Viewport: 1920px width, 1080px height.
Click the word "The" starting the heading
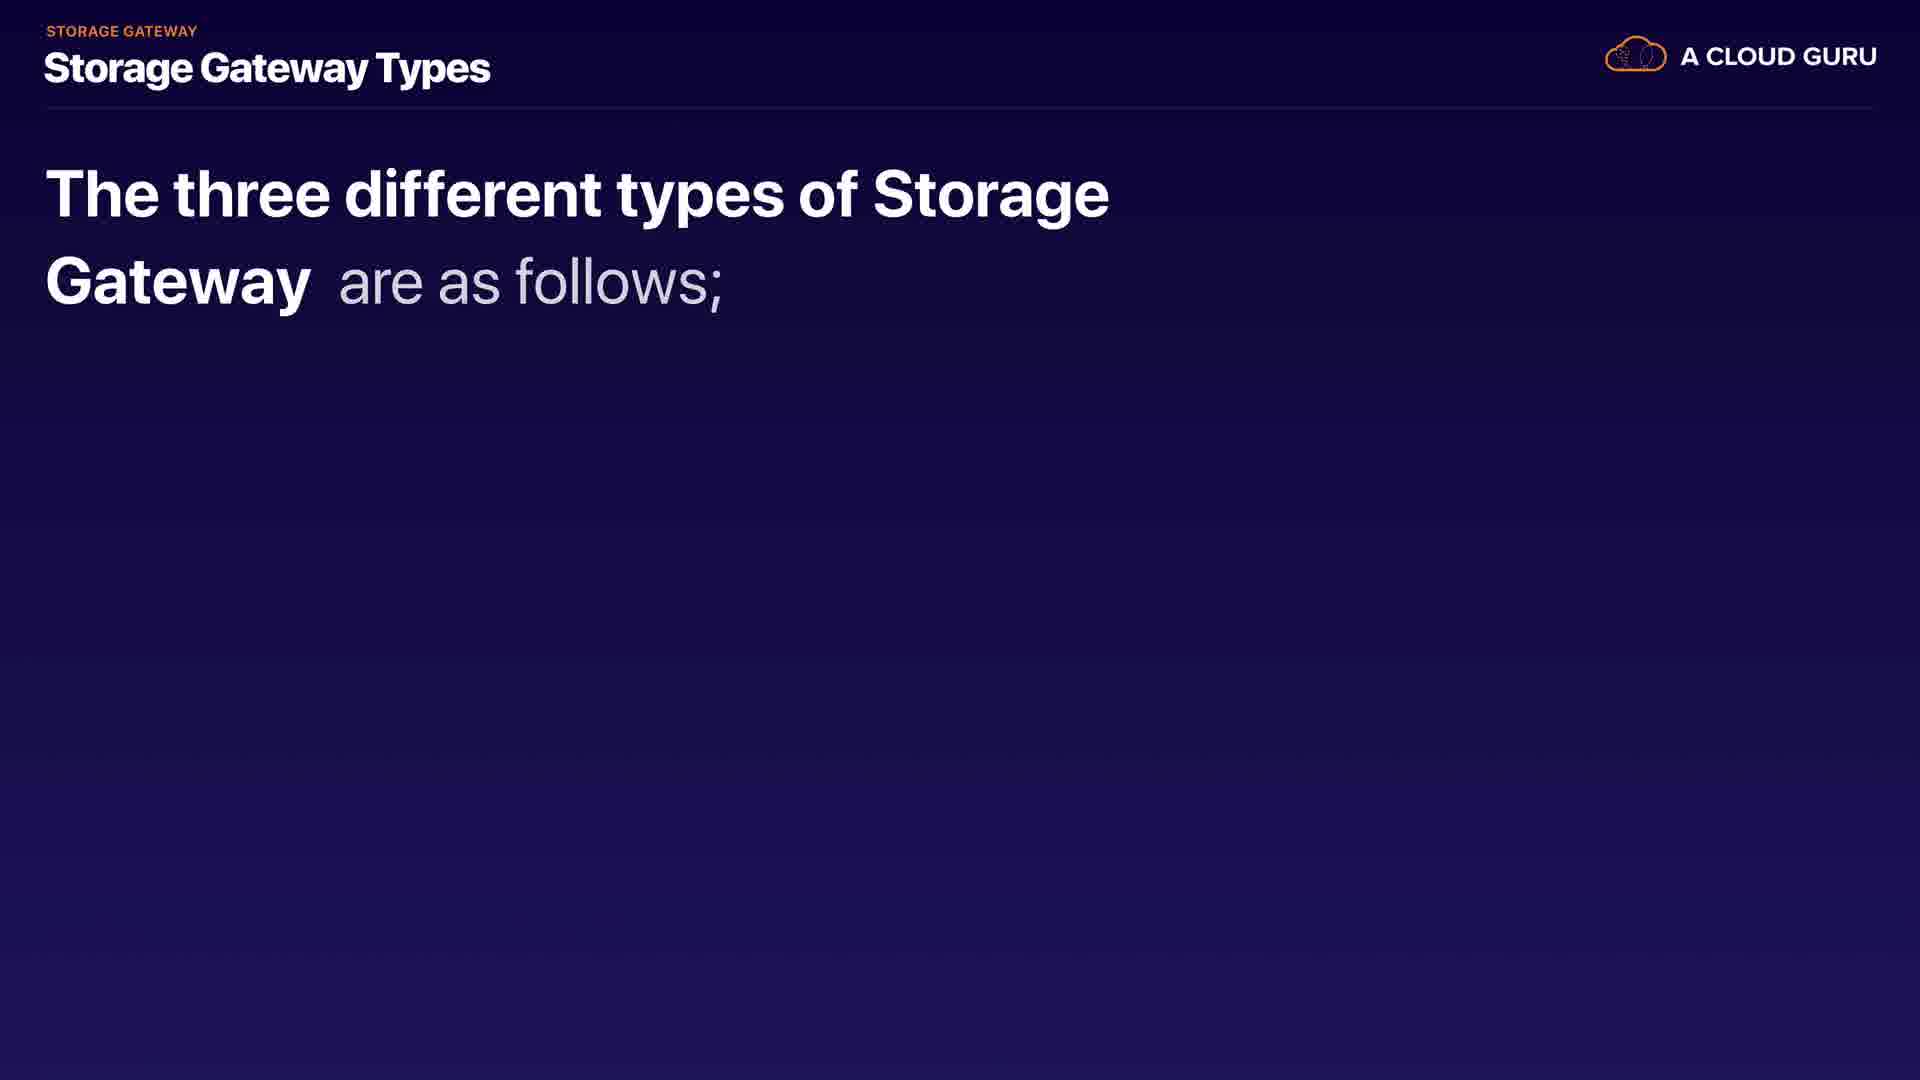(102, 194)
